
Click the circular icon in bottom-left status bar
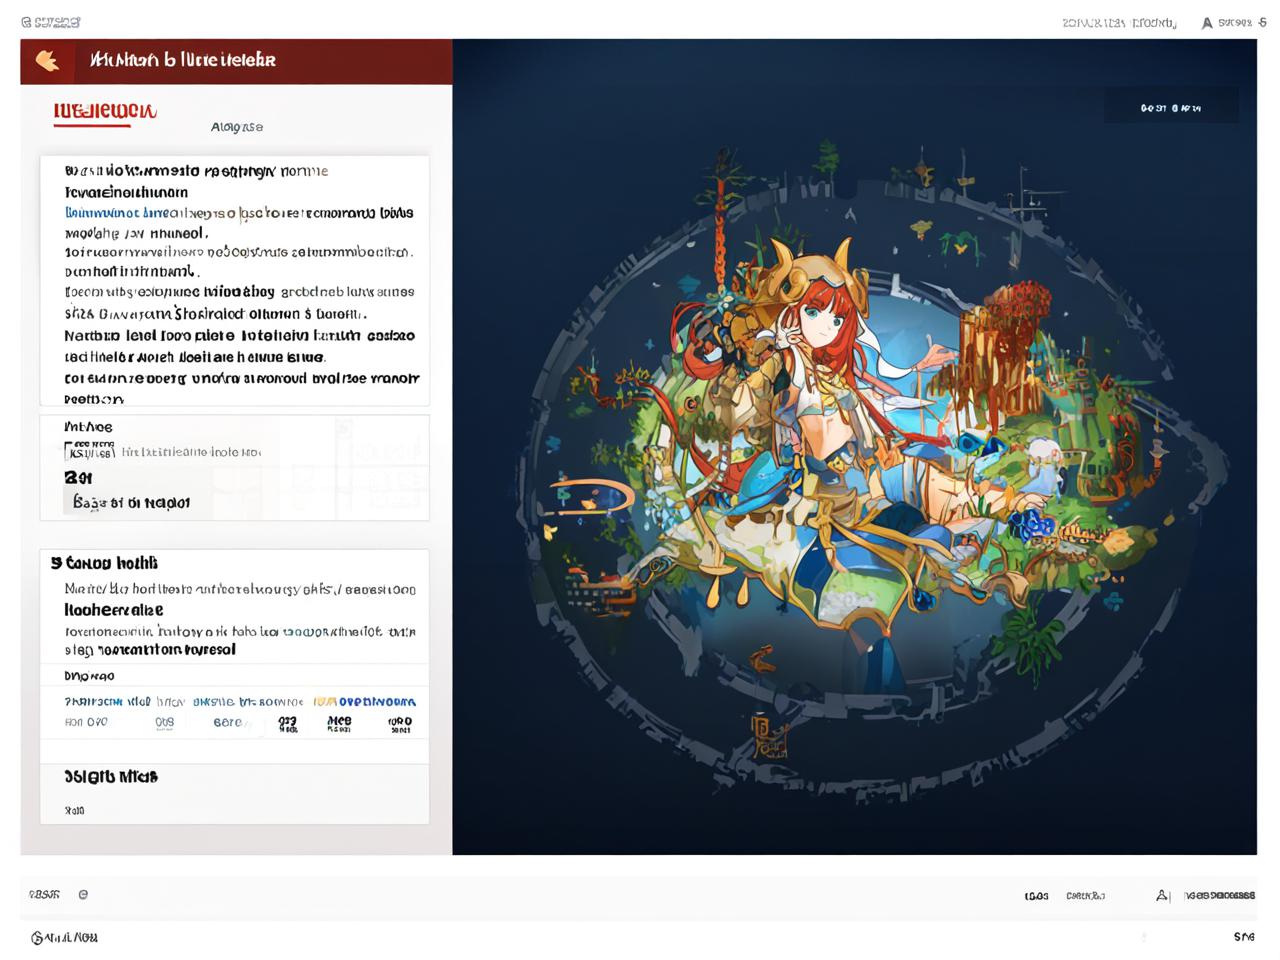83,894
